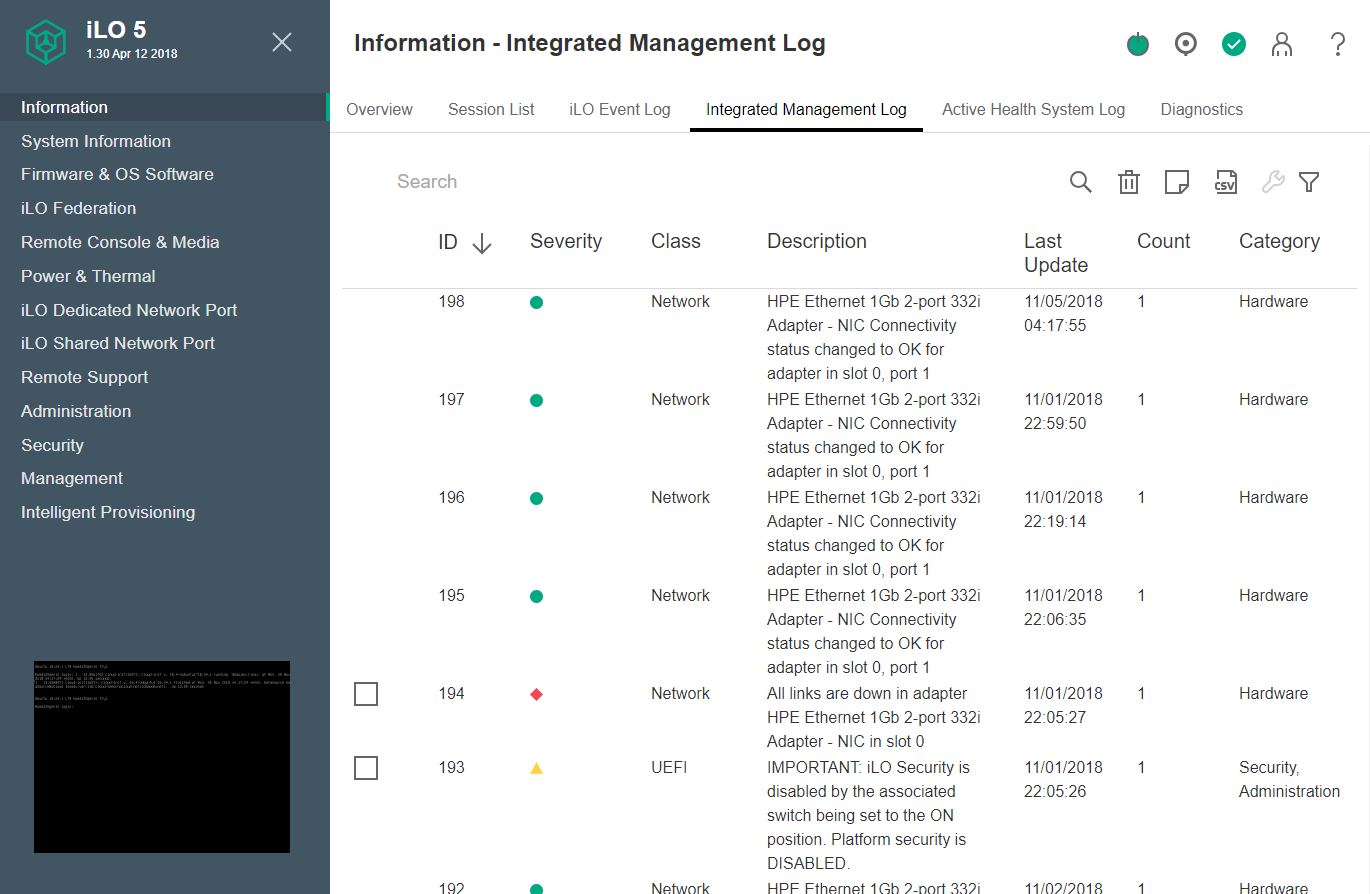Open help via the question mark icon
This screenshot has width=1370, height=894.
tap(1337, 44)
